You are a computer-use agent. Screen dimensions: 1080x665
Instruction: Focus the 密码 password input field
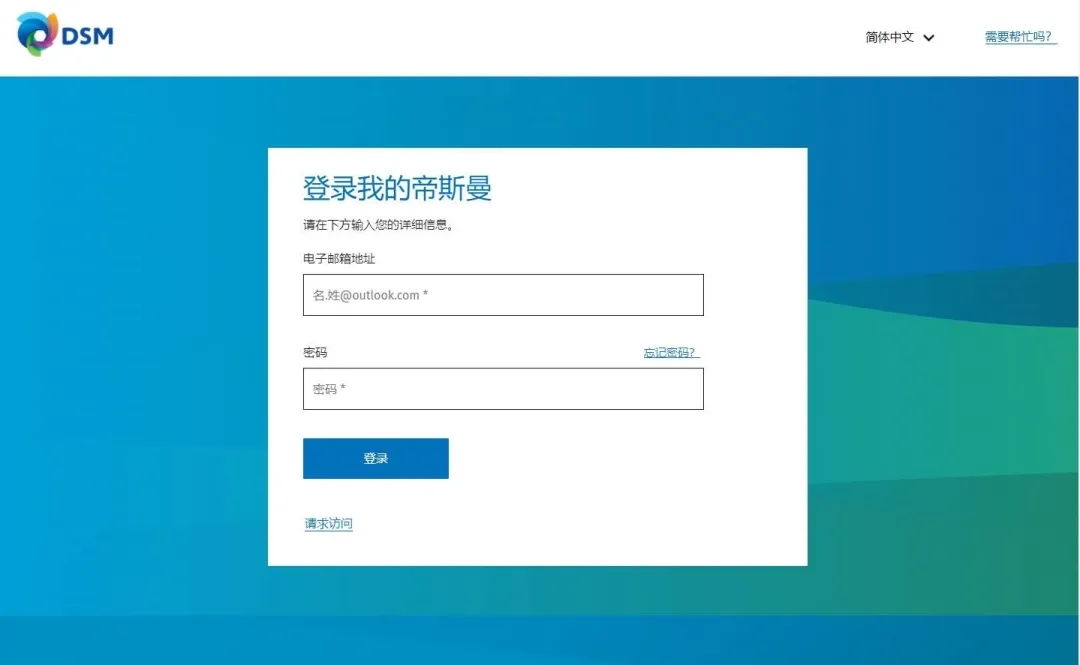(x=503, y=389)
